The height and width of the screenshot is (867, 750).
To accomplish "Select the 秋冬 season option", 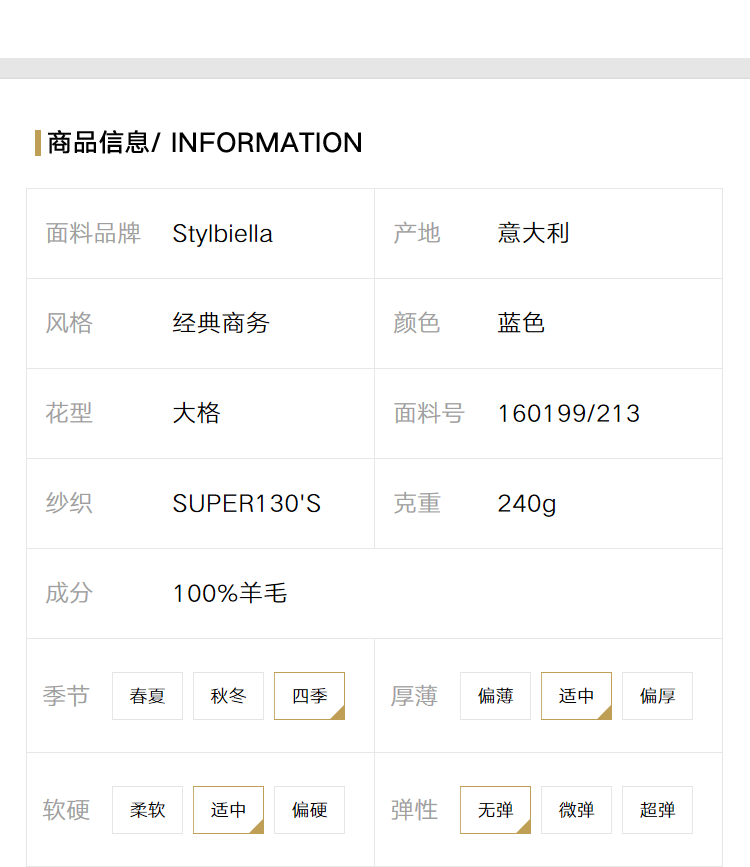I will (228, 696).
